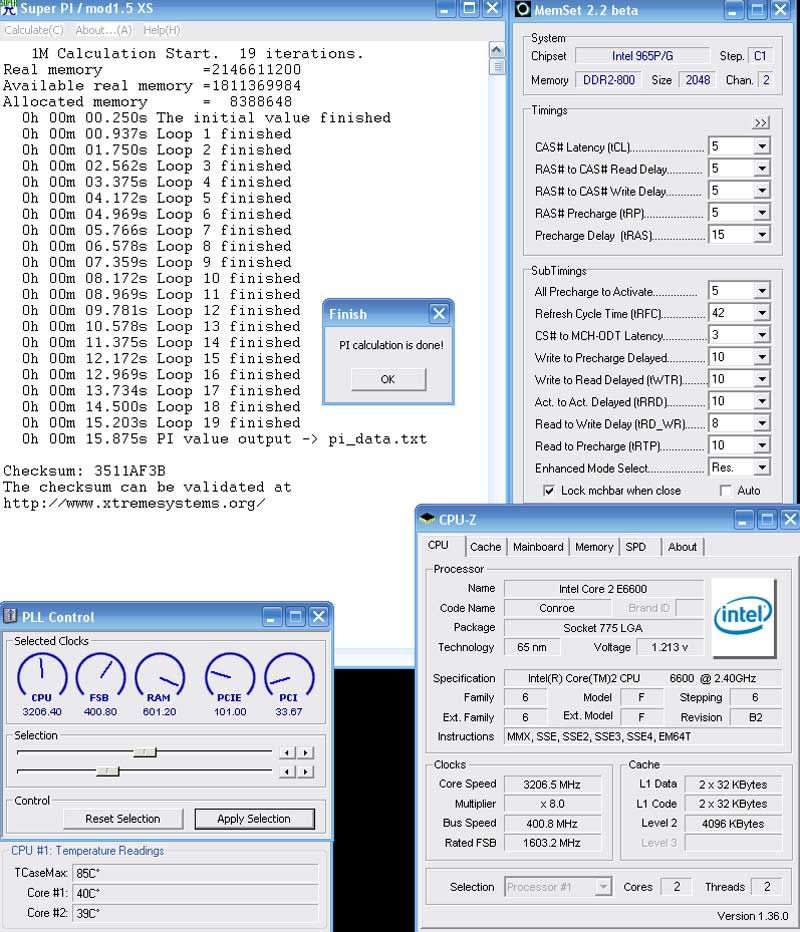This screenshot has height=932, width=800.
Task: Select the CPU tab in CPU-Z
Action: (439, 545)
